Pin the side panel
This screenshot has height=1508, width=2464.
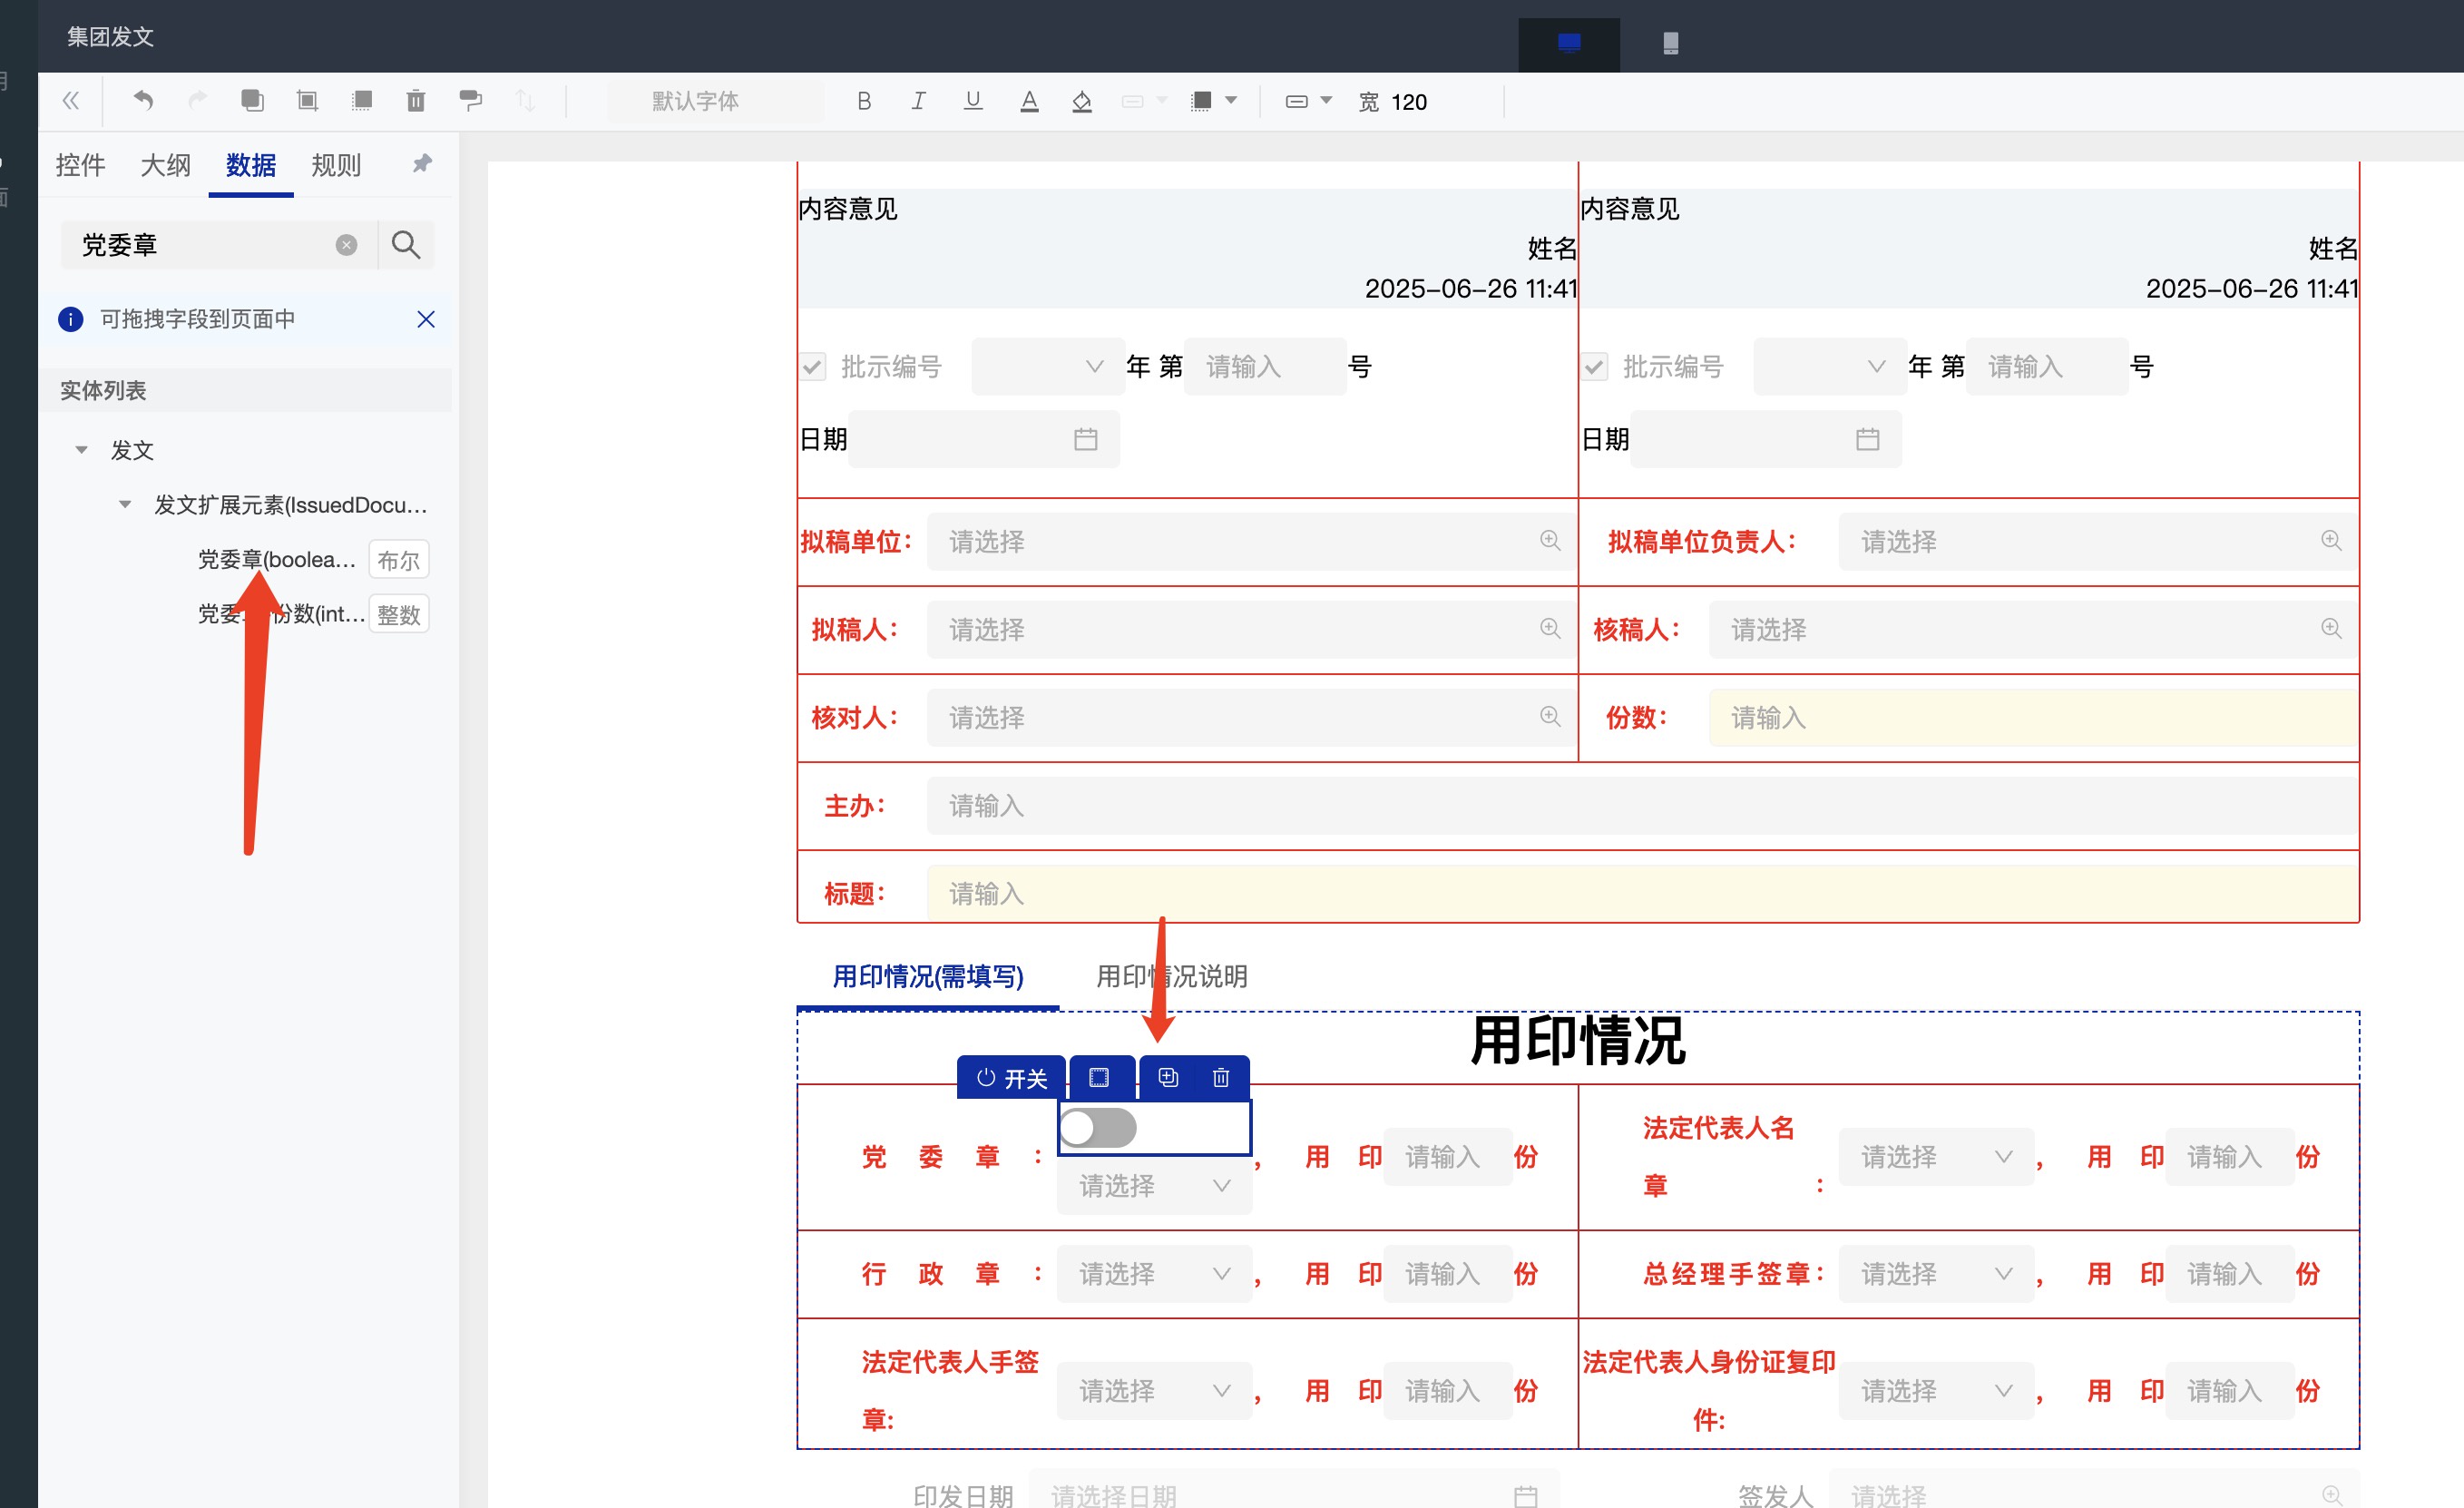click(422, 164)
